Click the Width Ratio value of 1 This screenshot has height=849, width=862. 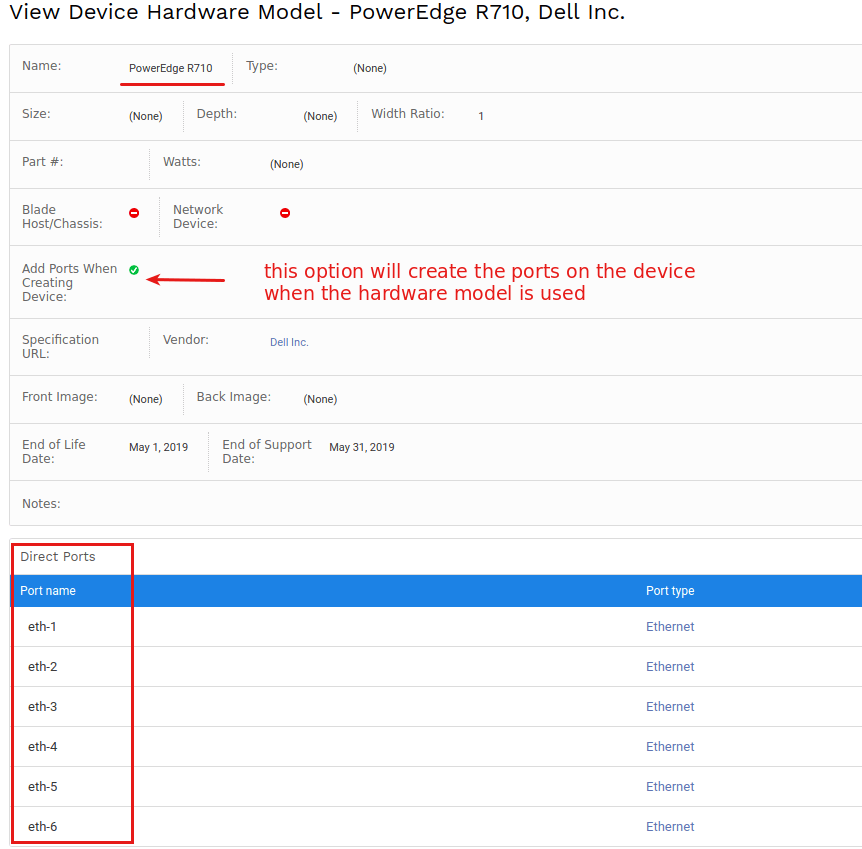481,116
